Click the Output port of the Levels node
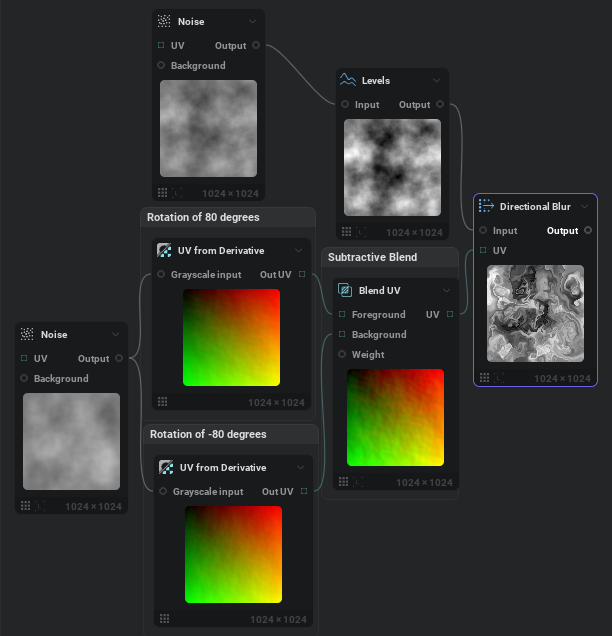 tap(441, 104)
